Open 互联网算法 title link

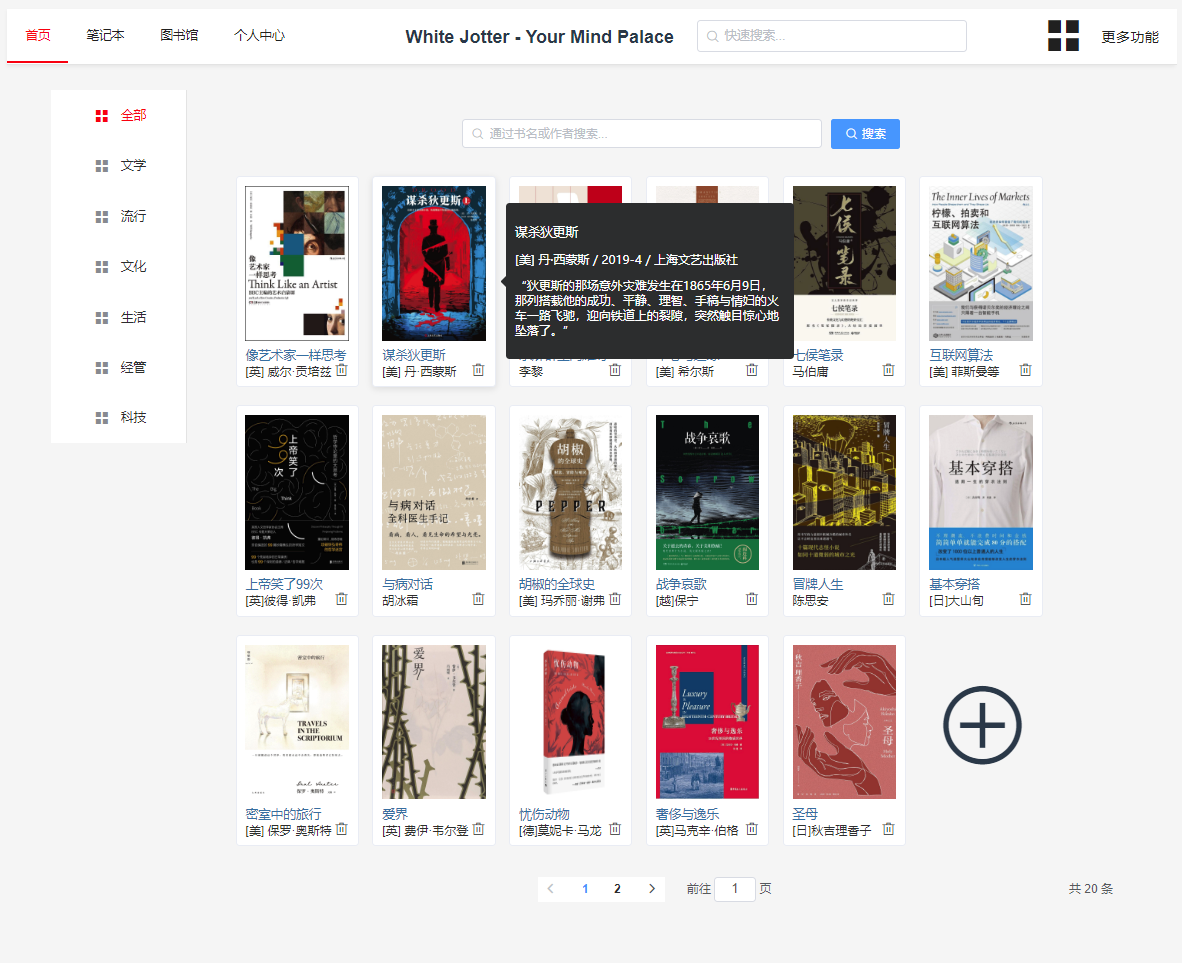(x=961, y=355)
